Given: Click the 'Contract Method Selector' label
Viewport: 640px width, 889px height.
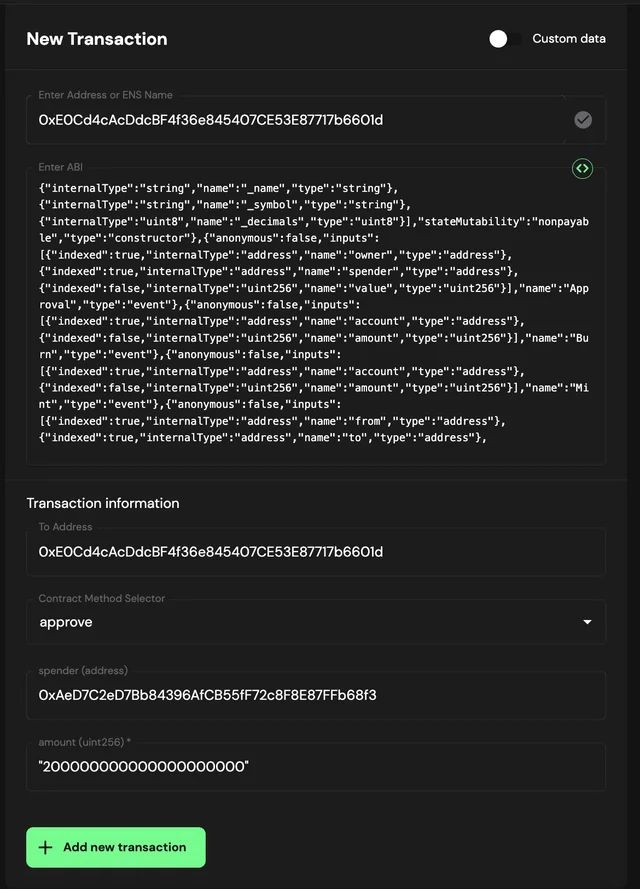Looking at the screenshot, I should (x=102, y=598).
